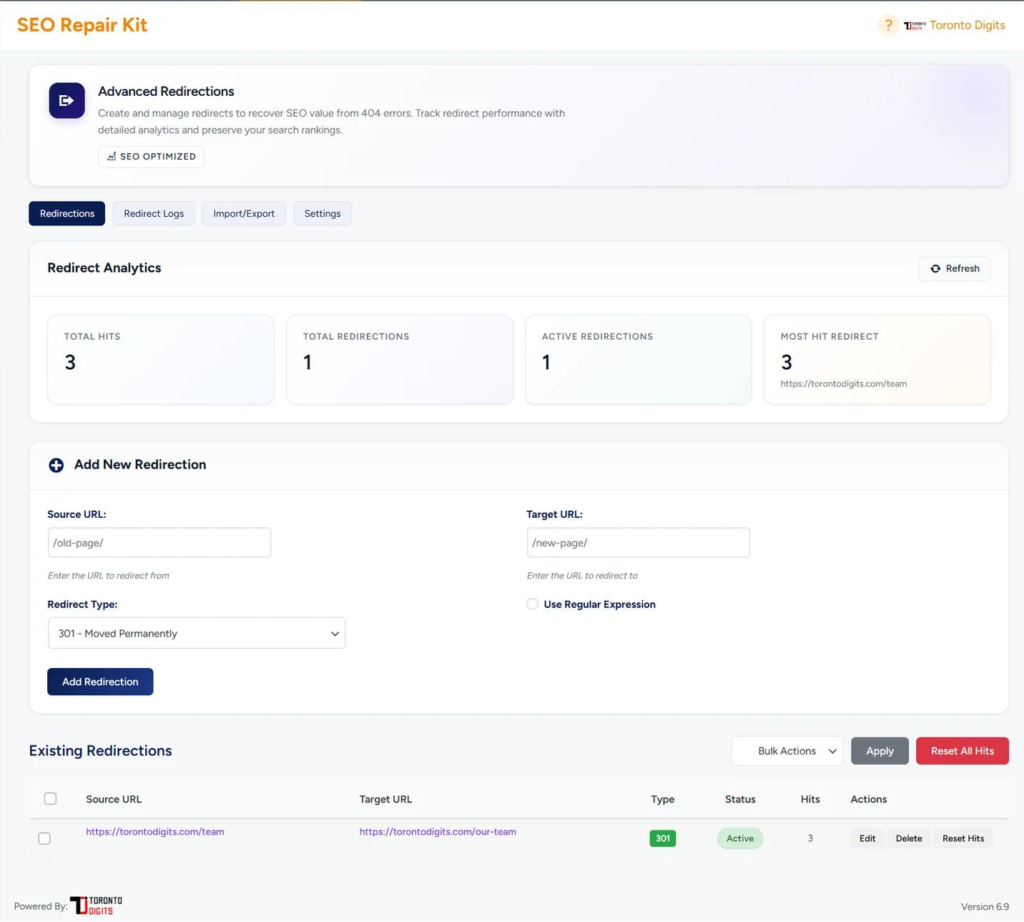Screen dimensions: 1024x922
Task: Refresh the redirect analytics
Action: pyautogui.click(x=954, y=269)
